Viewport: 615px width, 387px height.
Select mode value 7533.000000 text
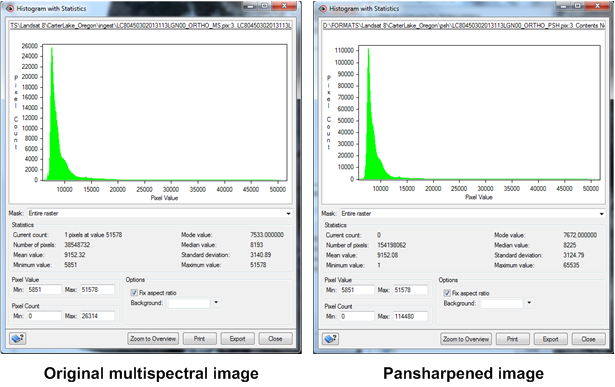267,235
